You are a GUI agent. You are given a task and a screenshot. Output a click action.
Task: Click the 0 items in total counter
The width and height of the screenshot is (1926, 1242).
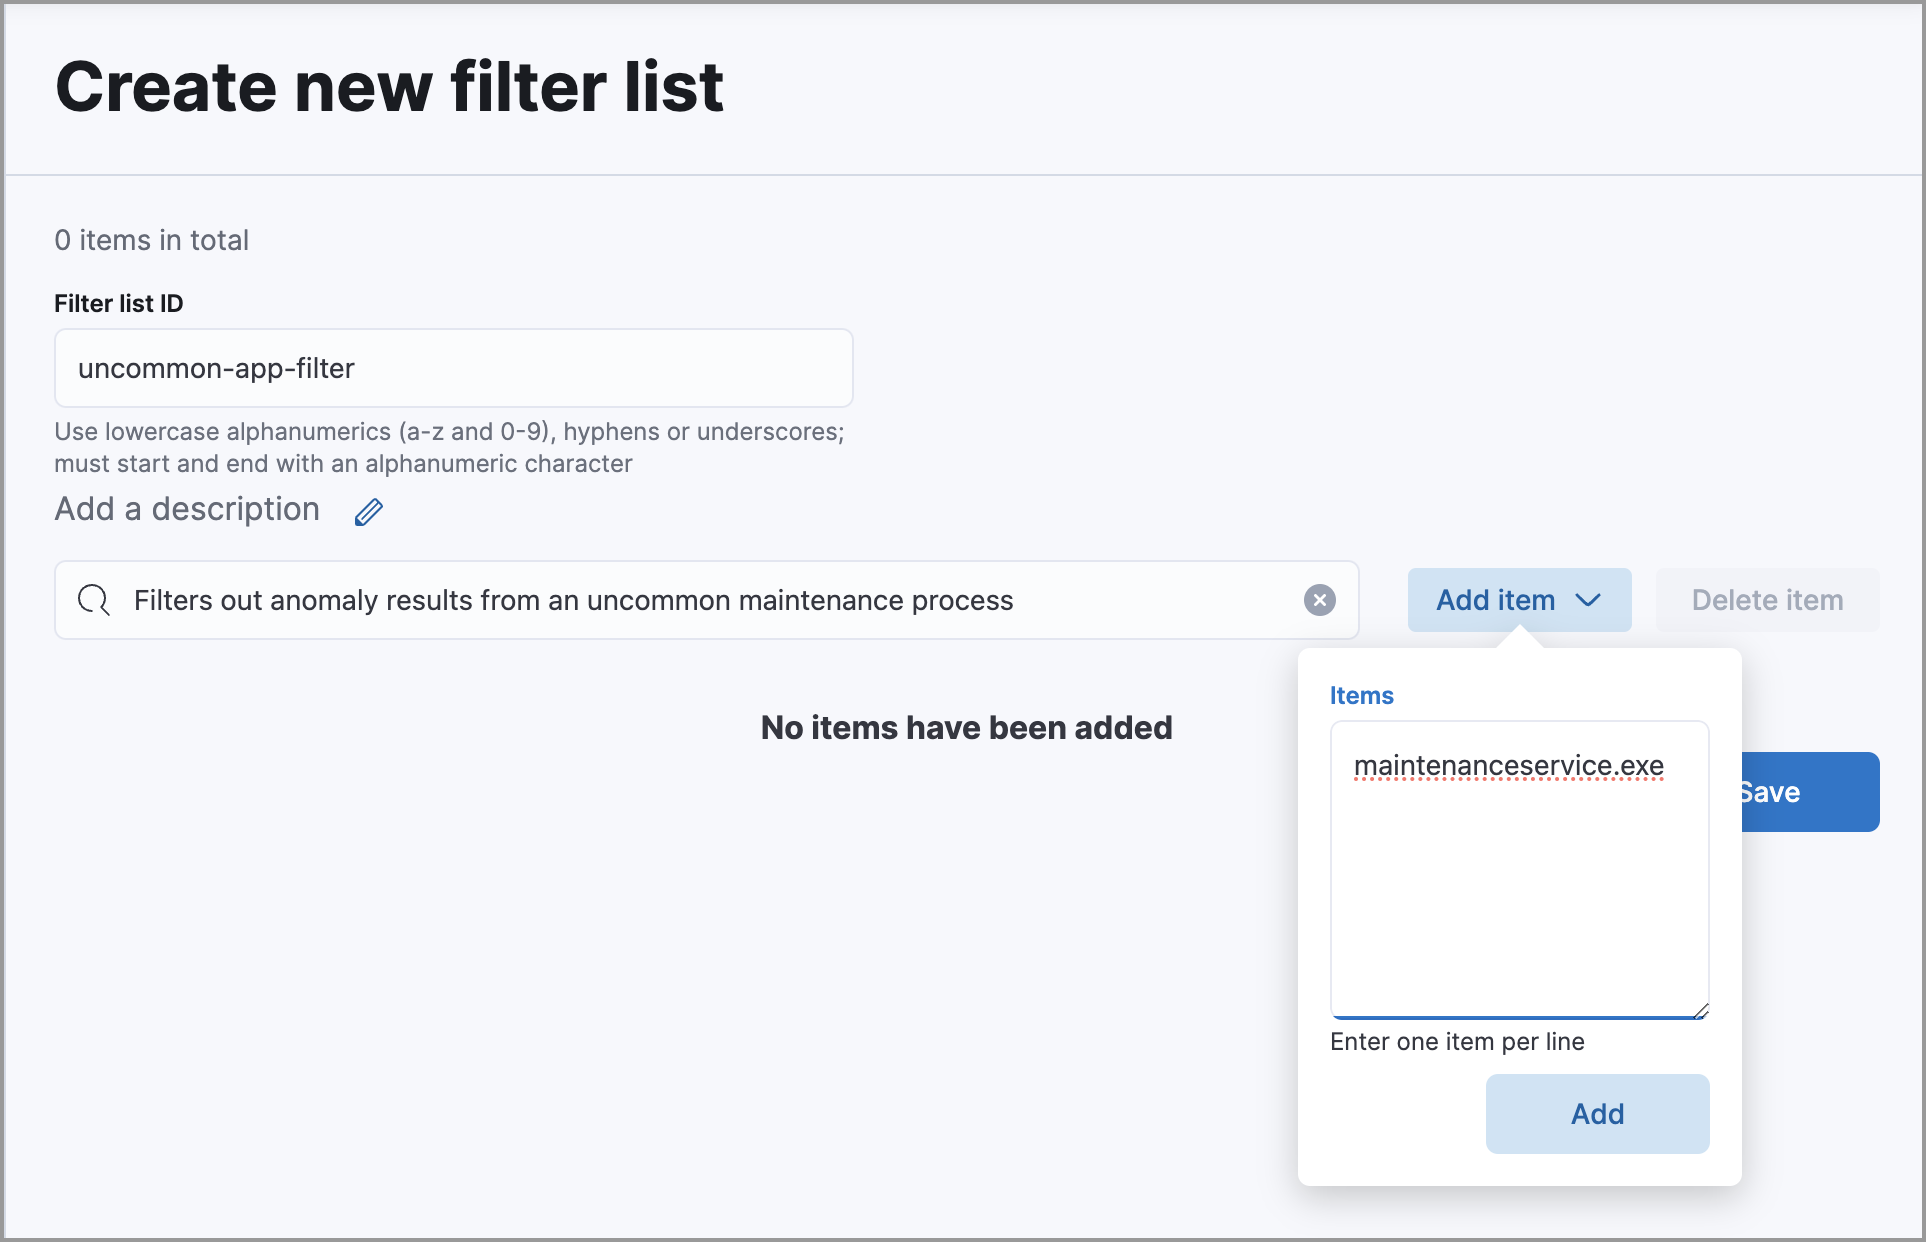[150, 239]
